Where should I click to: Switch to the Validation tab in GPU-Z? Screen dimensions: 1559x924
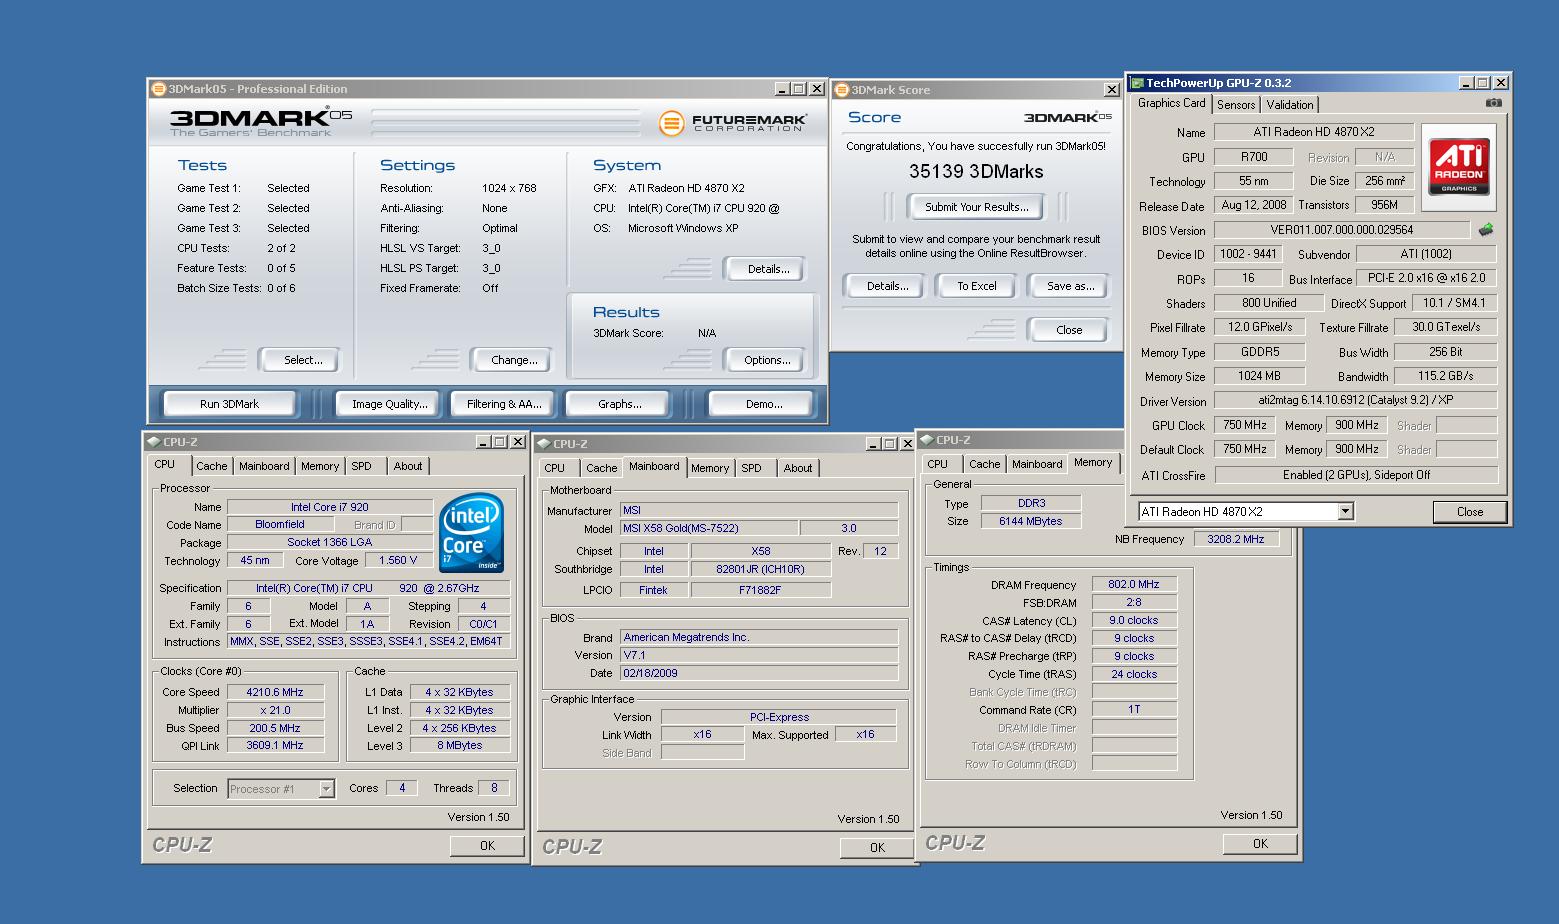pyautogui.click(x=1290, y=105)
